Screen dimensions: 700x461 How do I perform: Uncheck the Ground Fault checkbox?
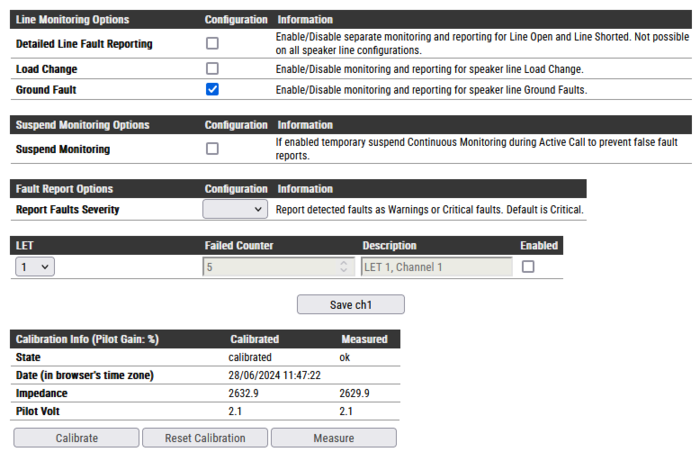point(212,89)
